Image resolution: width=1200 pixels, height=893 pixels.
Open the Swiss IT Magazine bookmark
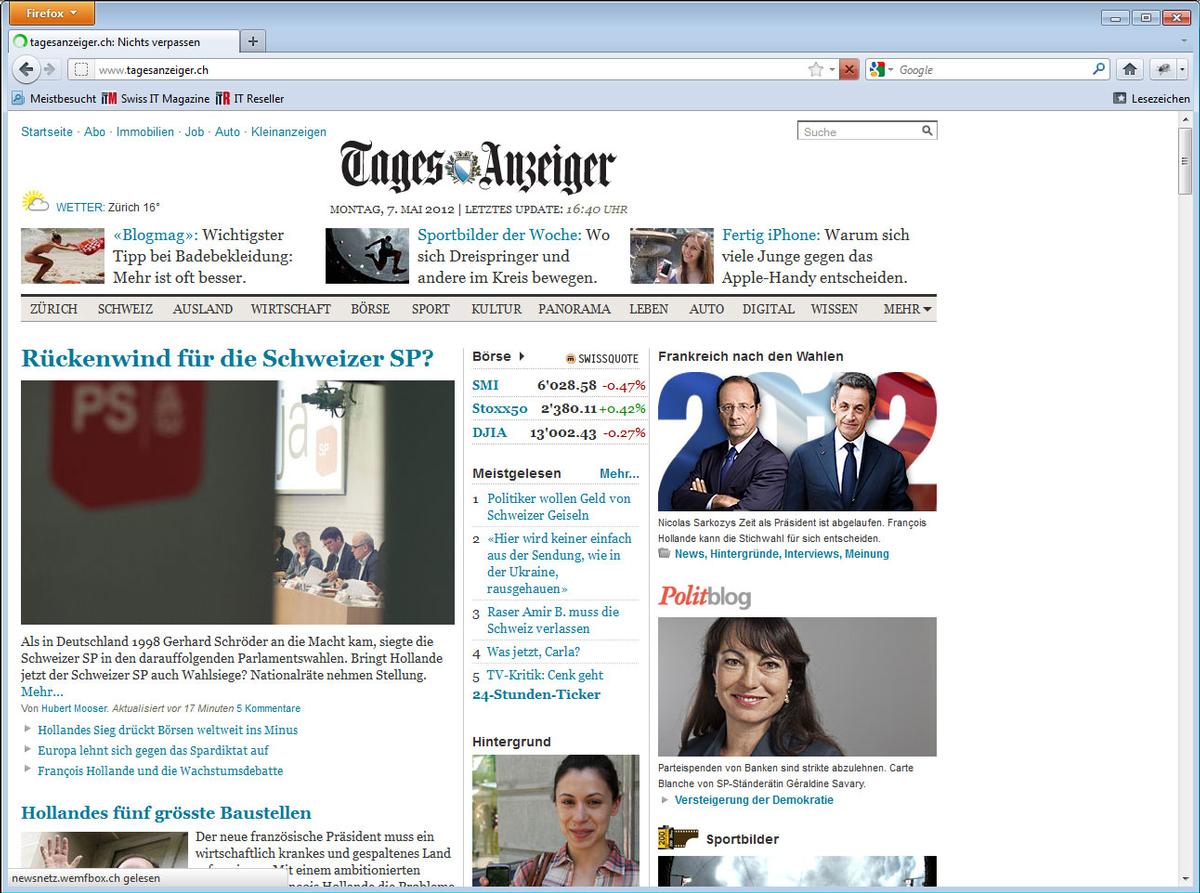(x=156, y=98)
